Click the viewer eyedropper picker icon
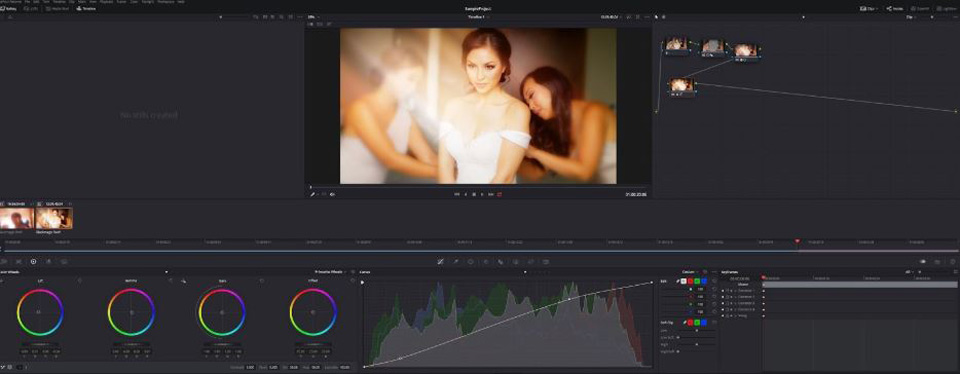960x374 pixels. (312, 194)
